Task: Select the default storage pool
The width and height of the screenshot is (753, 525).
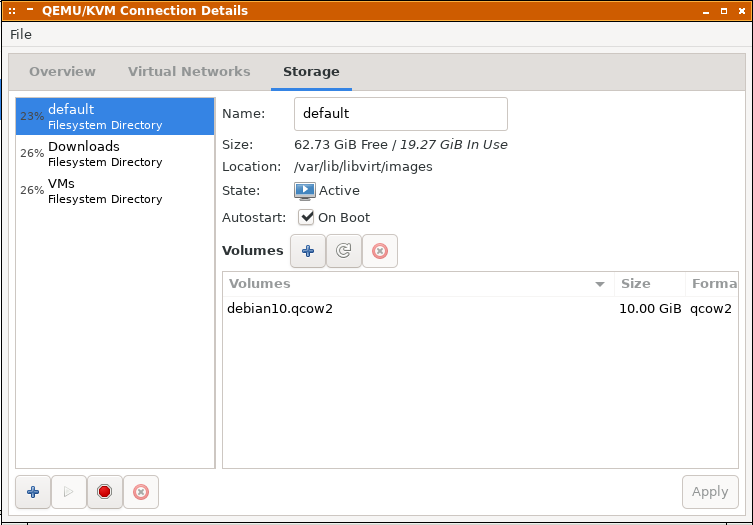Action: point(115,116)
